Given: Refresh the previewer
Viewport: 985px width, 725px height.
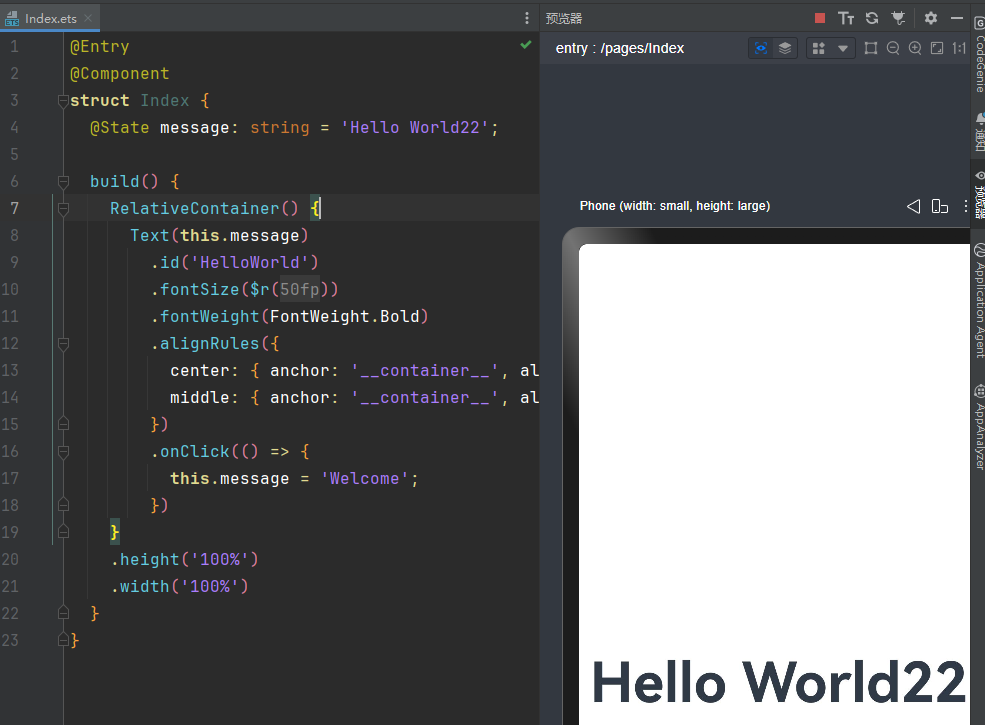Looking at the screenshot, I should click(872, 18).
